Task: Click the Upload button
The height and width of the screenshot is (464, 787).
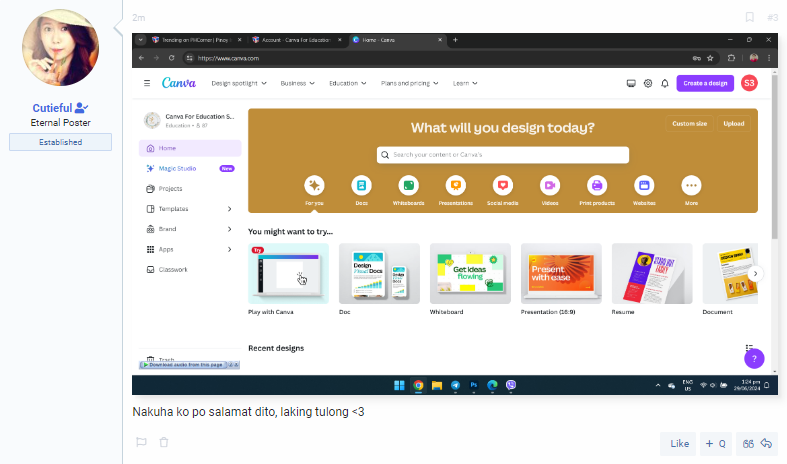Action: pos(733,124)
